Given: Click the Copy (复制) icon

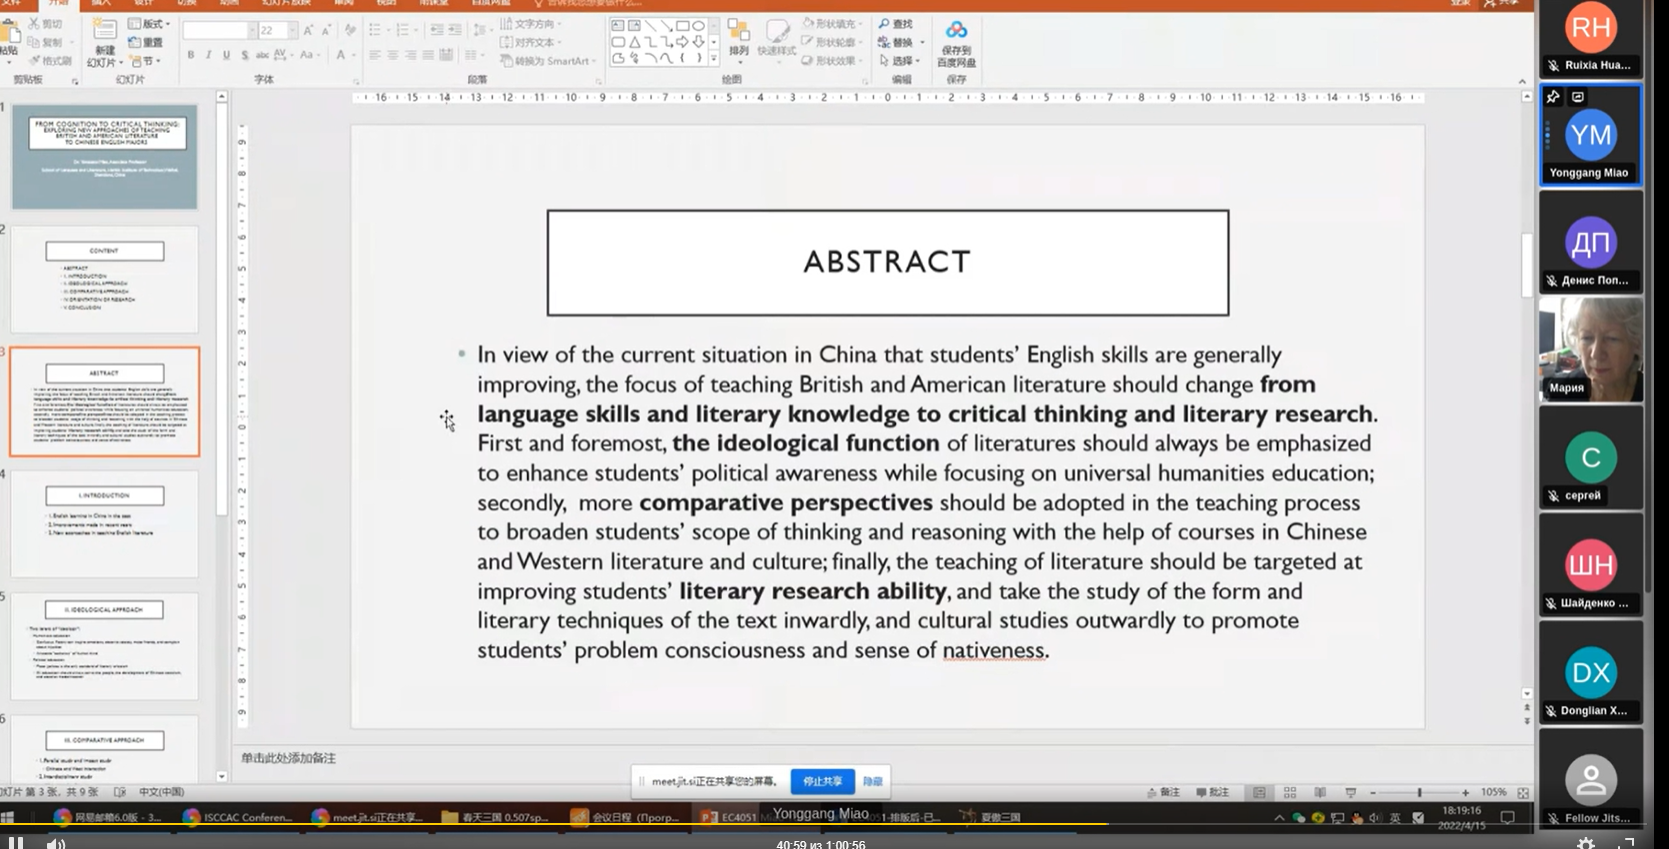Looking at the screenshot, I should [x=34, y=42].
